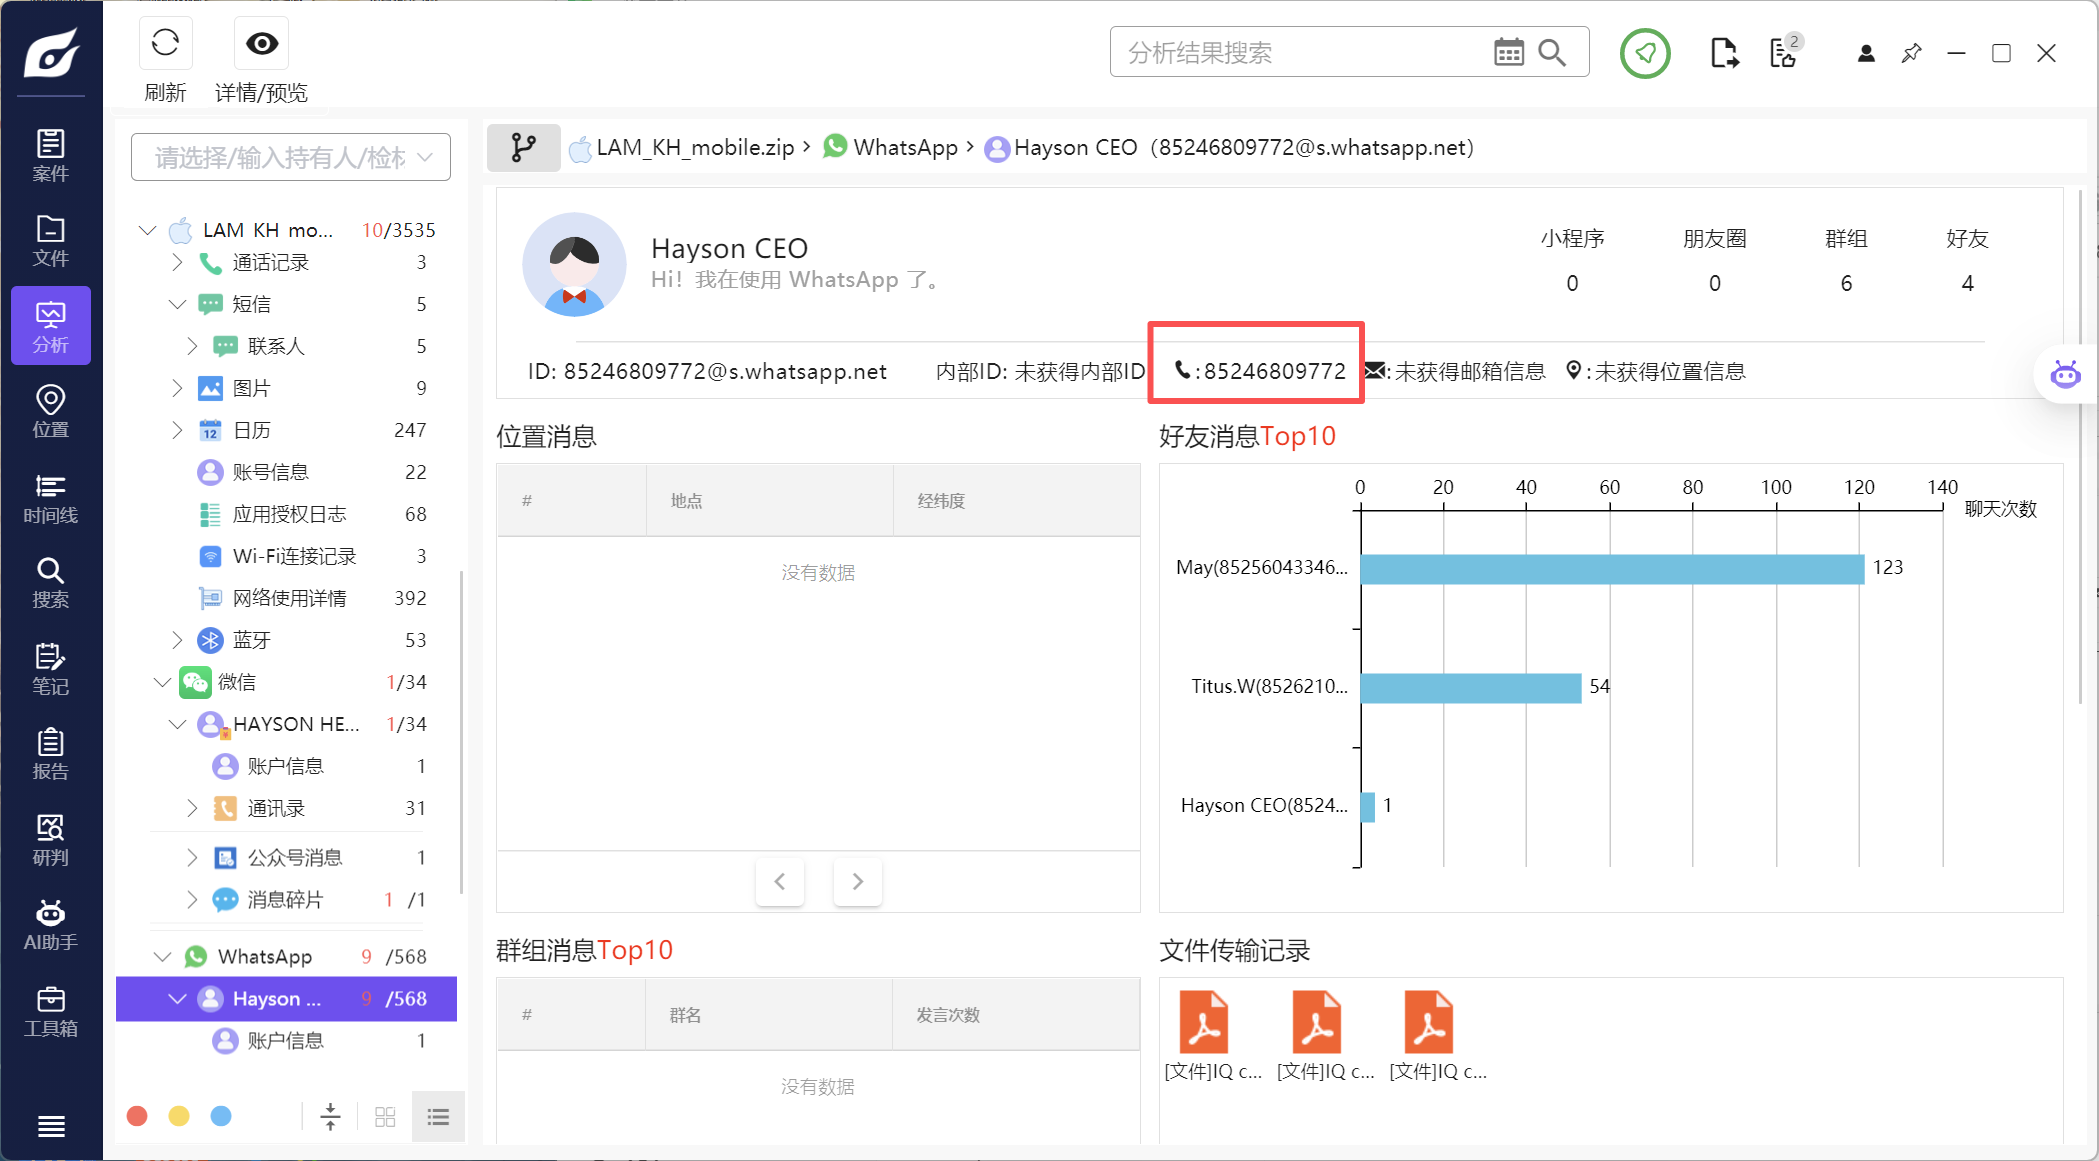Open the Timeline (时间线) sidebar panel
The width and height of the screenshot is (2099, 1161).
[50, 498]
